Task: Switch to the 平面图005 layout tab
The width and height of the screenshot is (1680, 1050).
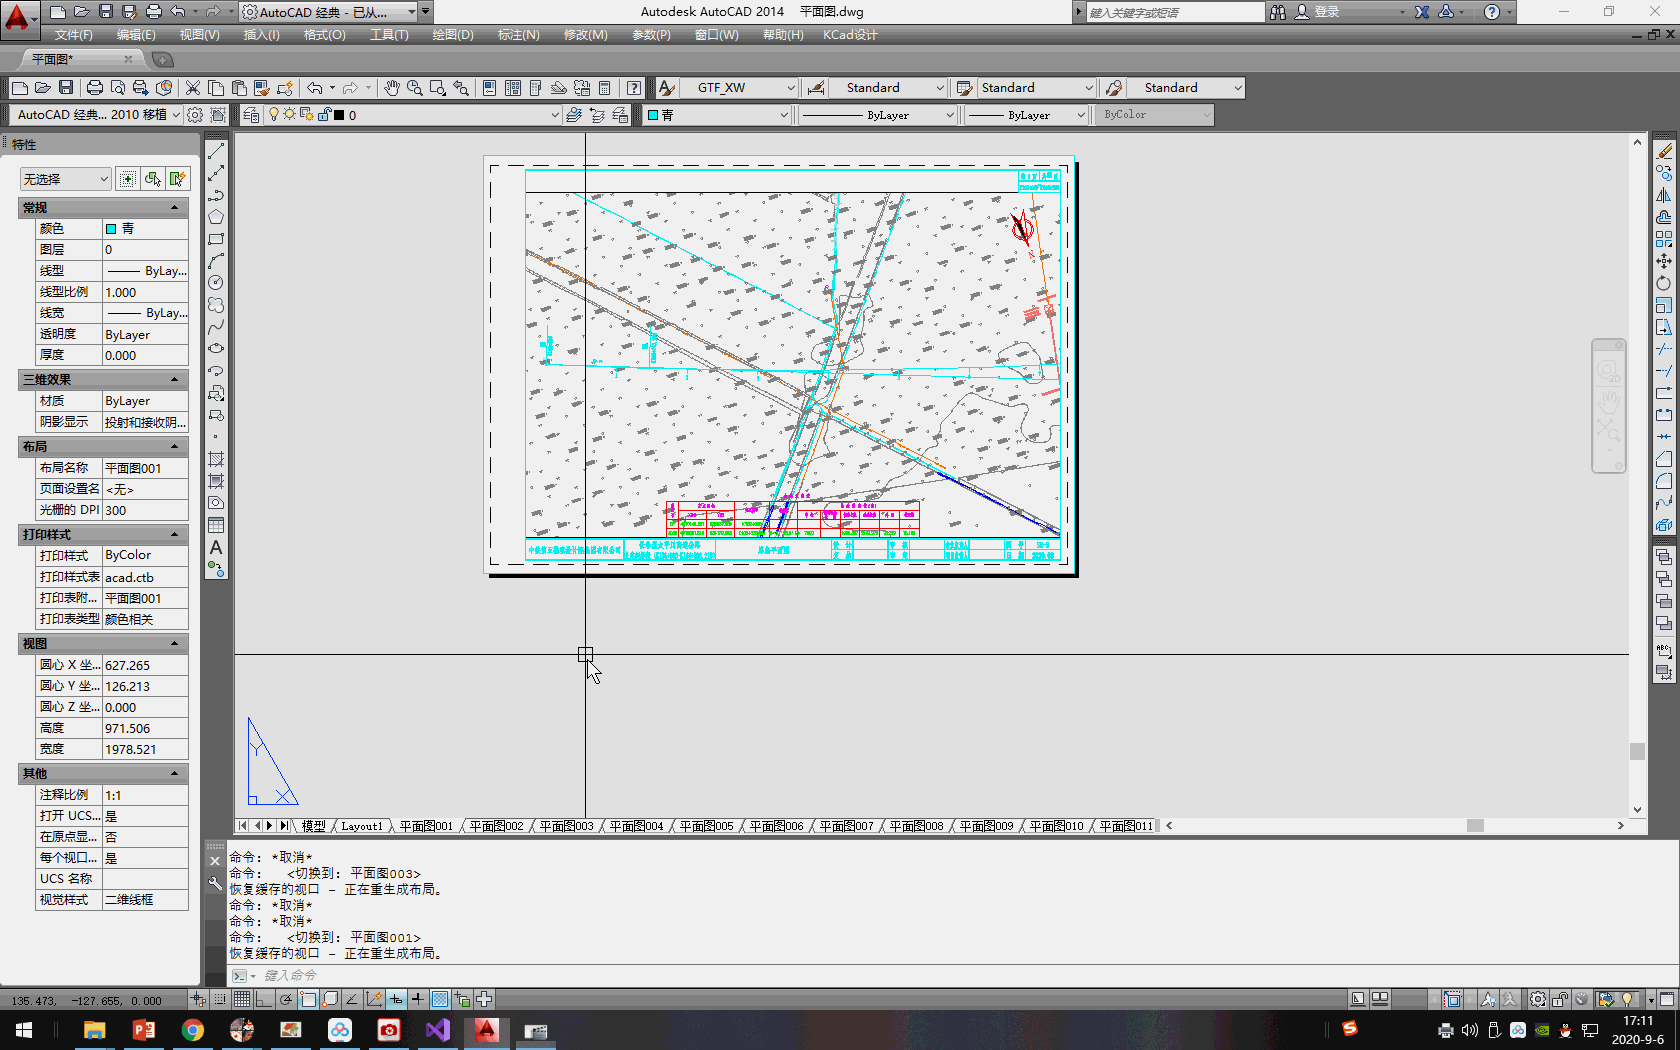Action: coord(706,826)
